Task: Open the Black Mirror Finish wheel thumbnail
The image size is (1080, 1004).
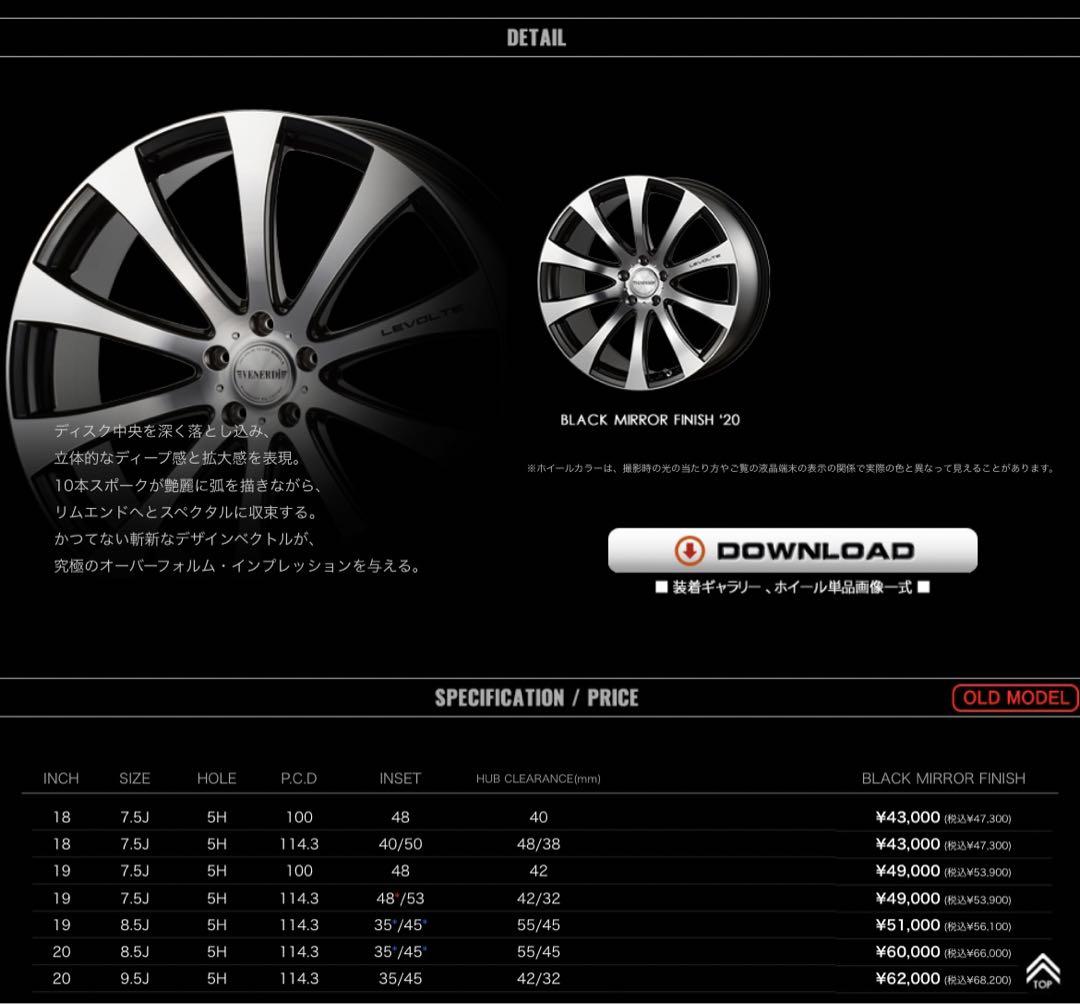Action: 652,282
